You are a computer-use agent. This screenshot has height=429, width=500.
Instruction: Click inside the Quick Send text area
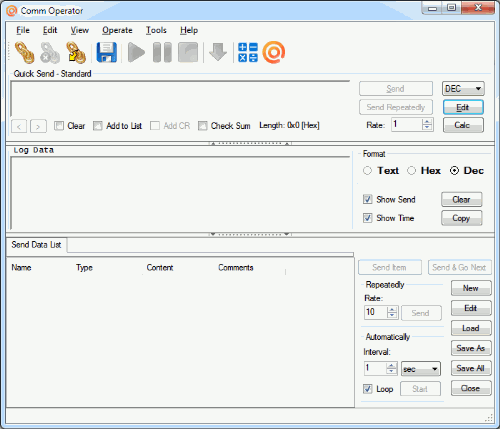tap(180, 99)
